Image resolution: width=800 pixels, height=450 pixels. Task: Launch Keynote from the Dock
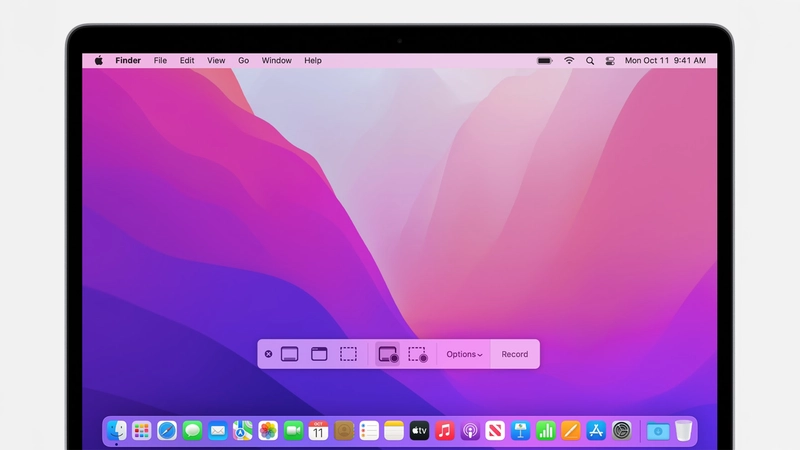click(x=520, y=431)
